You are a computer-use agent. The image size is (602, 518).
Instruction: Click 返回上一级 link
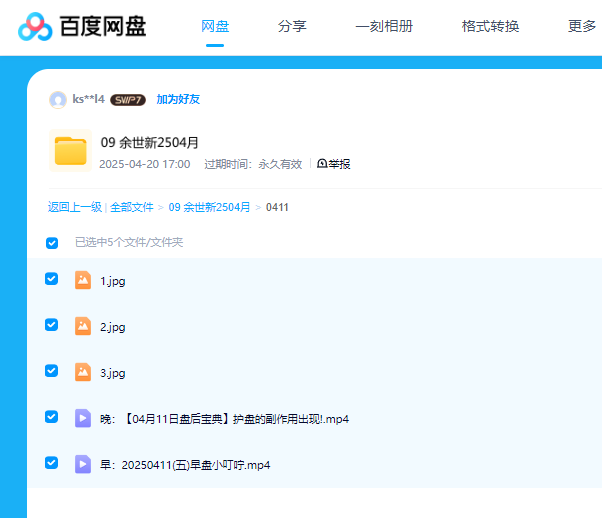point(75,207)
